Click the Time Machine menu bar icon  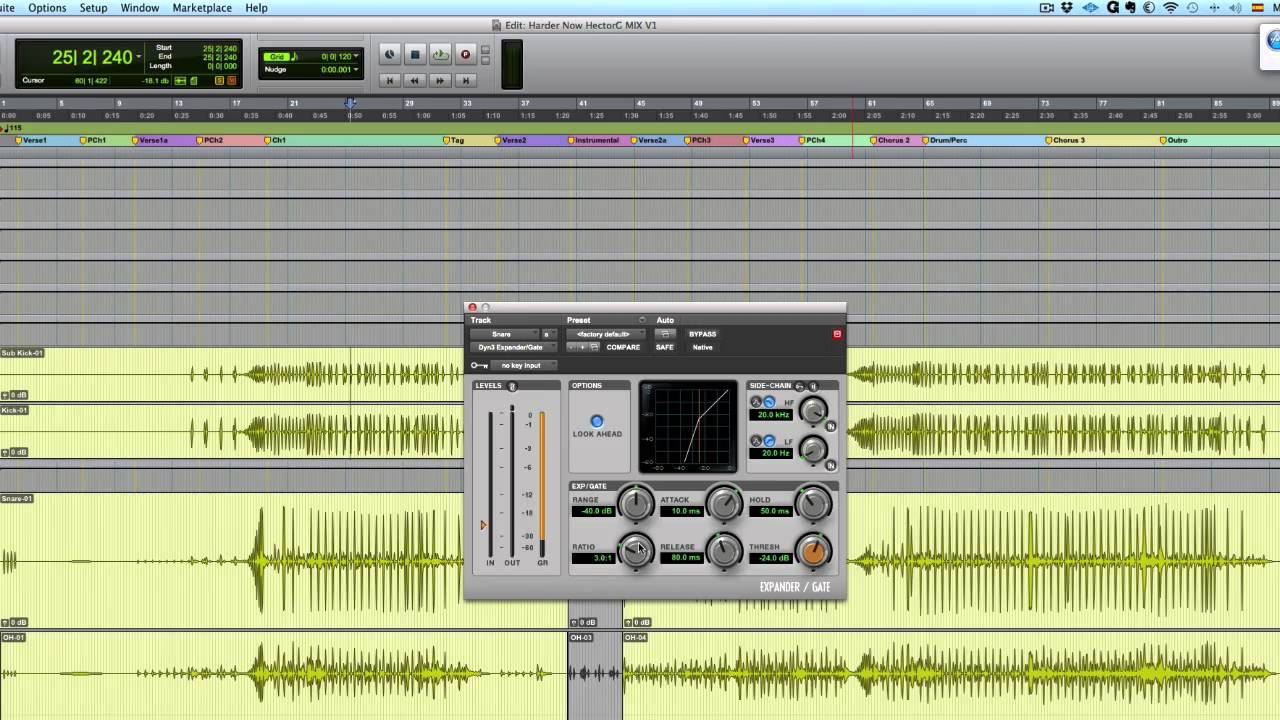pos(1192,8)
